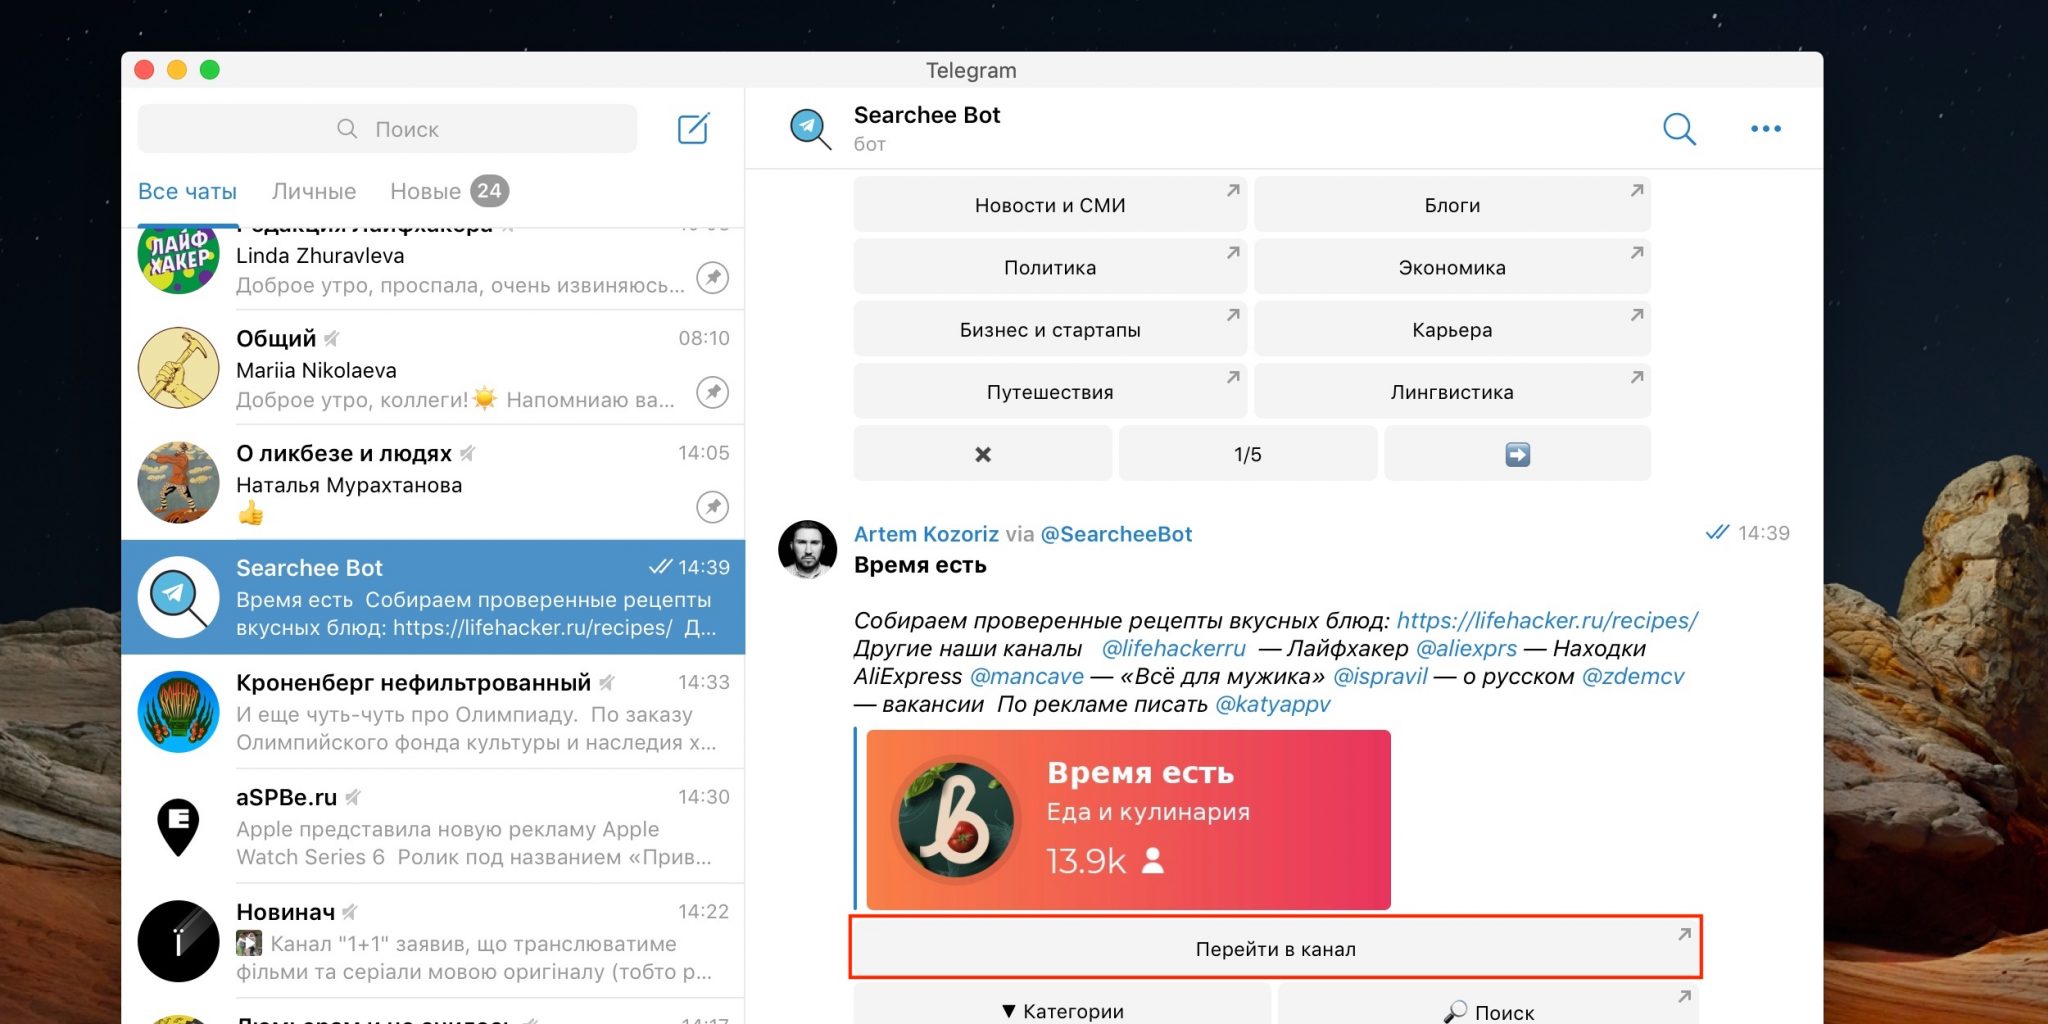Open the three-dot more options menu
2048x1024 pixels.
(x=1766, y=128)
